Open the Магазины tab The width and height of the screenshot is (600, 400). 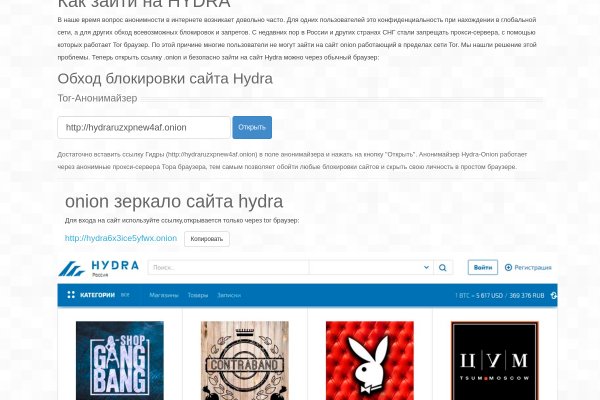pos(164,295)
